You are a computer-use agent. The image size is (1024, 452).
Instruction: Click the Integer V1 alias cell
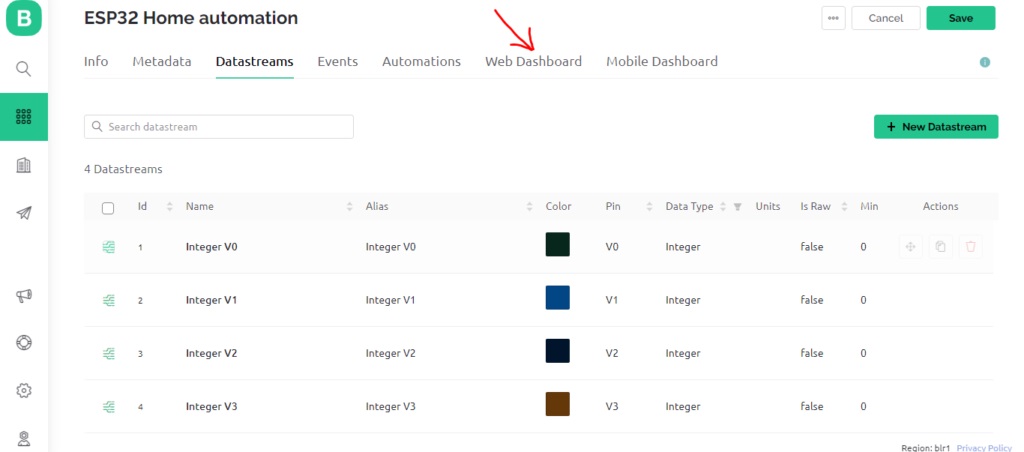click(x=391, y=300)
